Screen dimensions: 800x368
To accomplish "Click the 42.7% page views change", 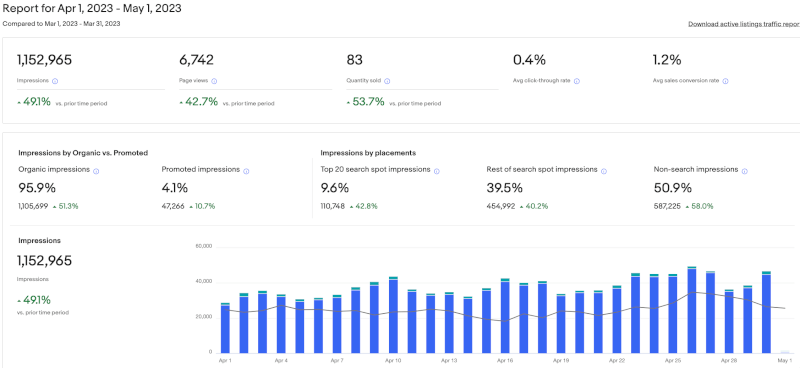I will point(202,102).
